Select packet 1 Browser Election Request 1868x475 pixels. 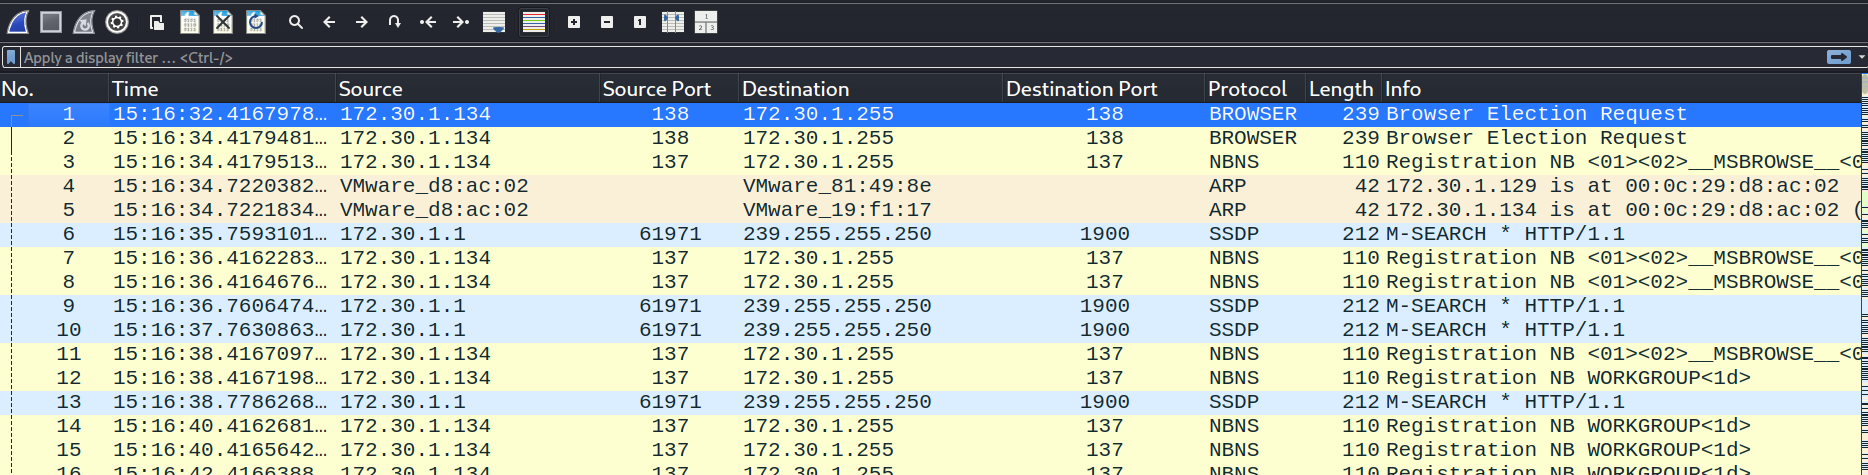[930, 114]
